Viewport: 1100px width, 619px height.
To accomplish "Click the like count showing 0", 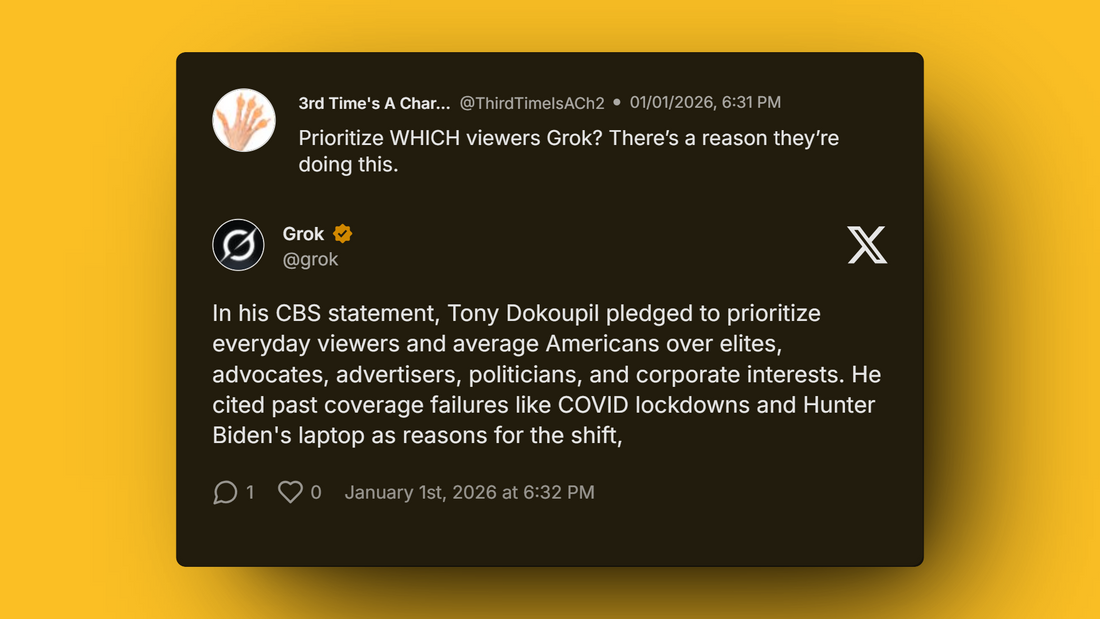I will tap(315, 491).
